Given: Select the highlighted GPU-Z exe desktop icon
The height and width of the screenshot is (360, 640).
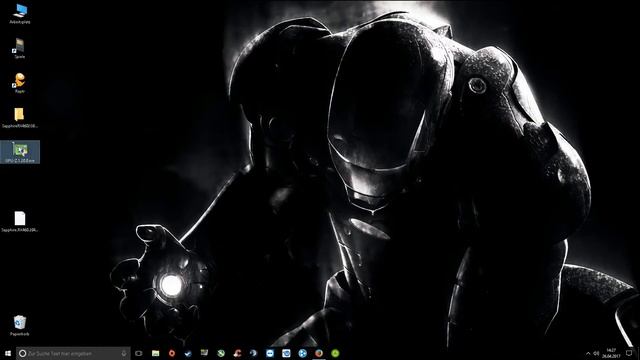Looking at the screenshot, I should click(20, 152).
